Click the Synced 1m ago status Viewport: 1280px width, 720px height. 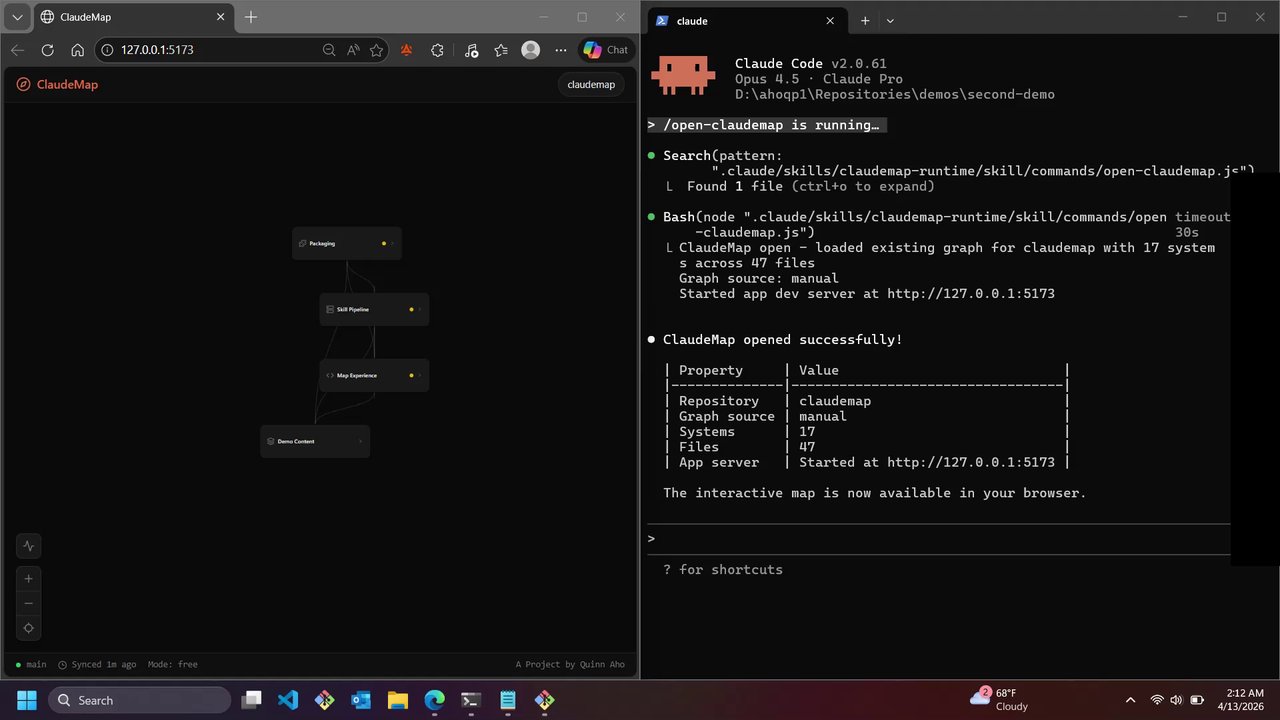[97, 664]
